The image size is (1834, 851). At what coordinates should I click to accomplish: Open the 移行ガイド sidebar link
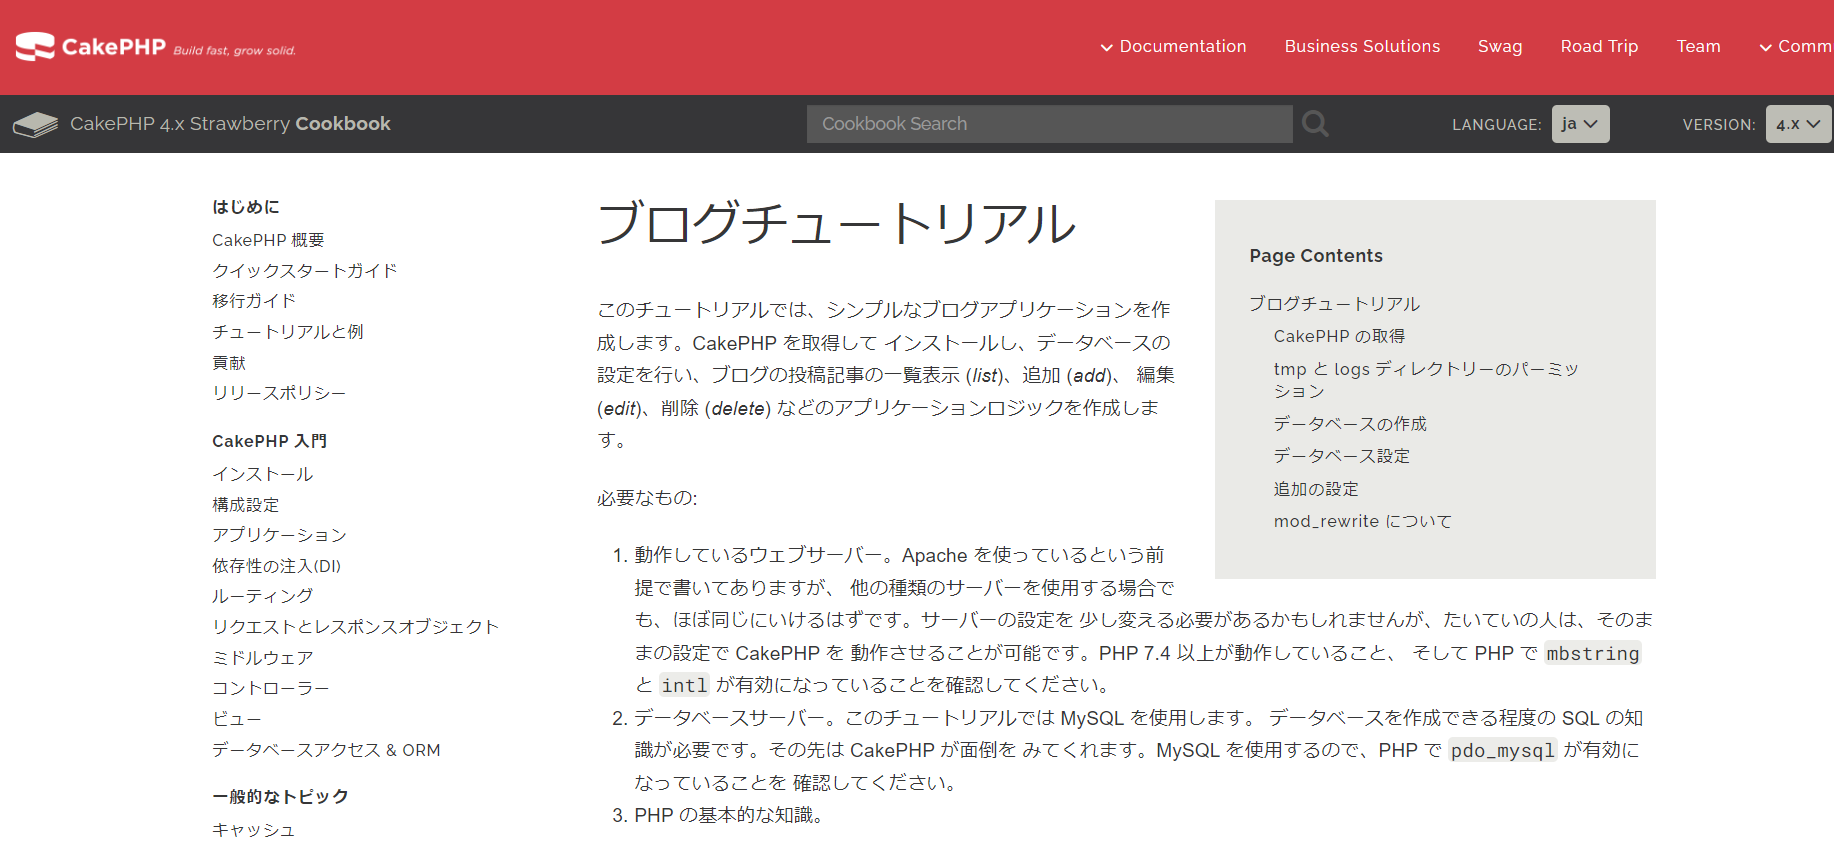[254, 301]
